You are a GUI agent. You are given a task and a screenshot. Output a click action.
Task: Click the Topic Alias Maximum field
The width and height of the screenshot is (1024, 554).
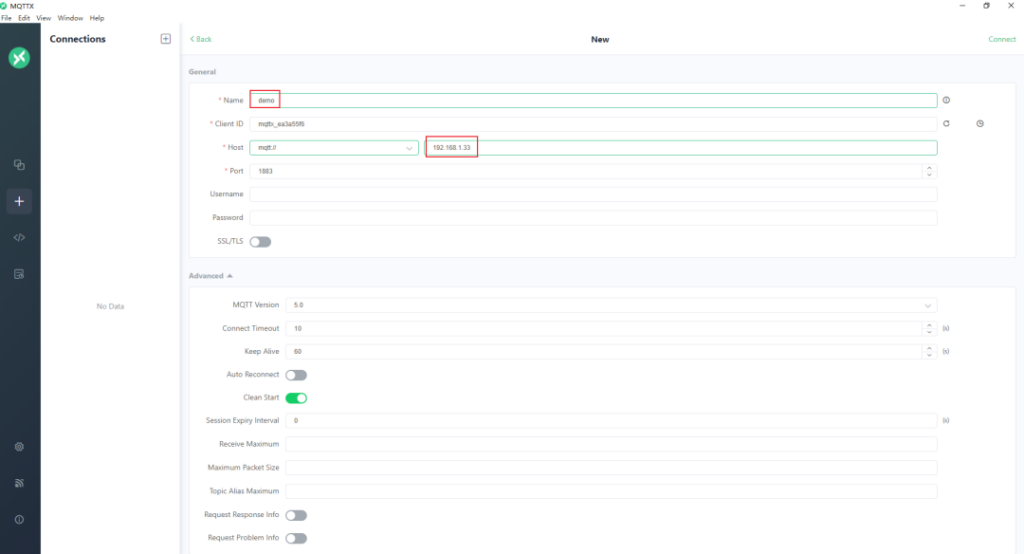(x=611, y=491)
